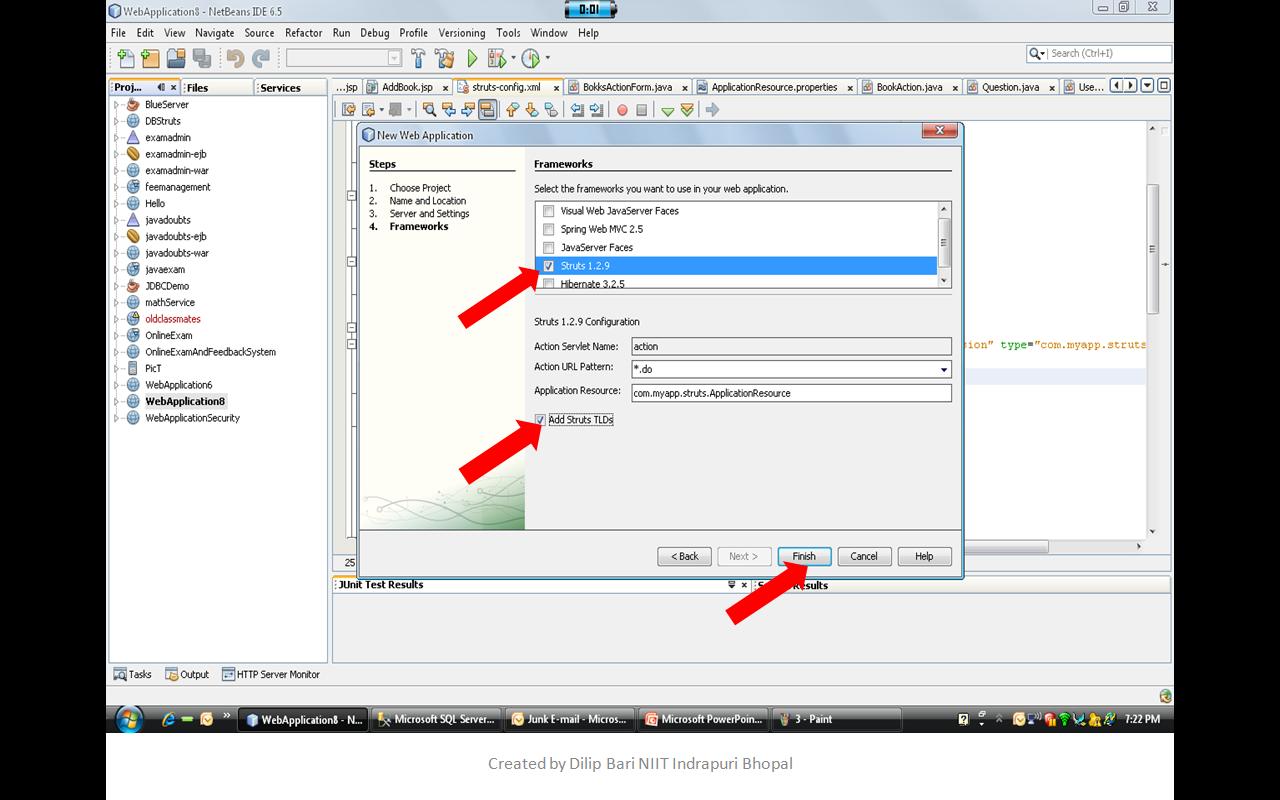Click the Redo toolbar icon
1280x800 pixels.
261,58
